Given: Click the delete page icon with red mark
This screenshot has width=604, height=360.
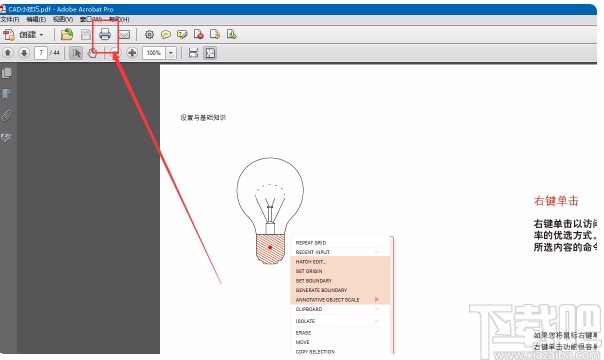Looking at the screenshot, I should (198, 35).
